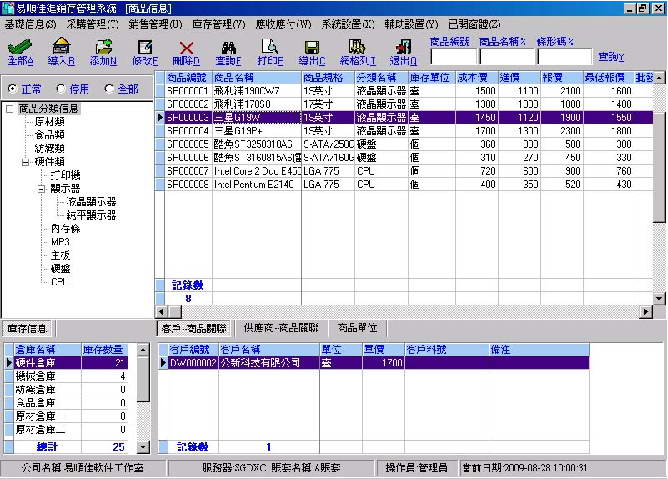Open the 銷售管理 menu
This screenshot has height=479, width=668.
coord(155,24)
